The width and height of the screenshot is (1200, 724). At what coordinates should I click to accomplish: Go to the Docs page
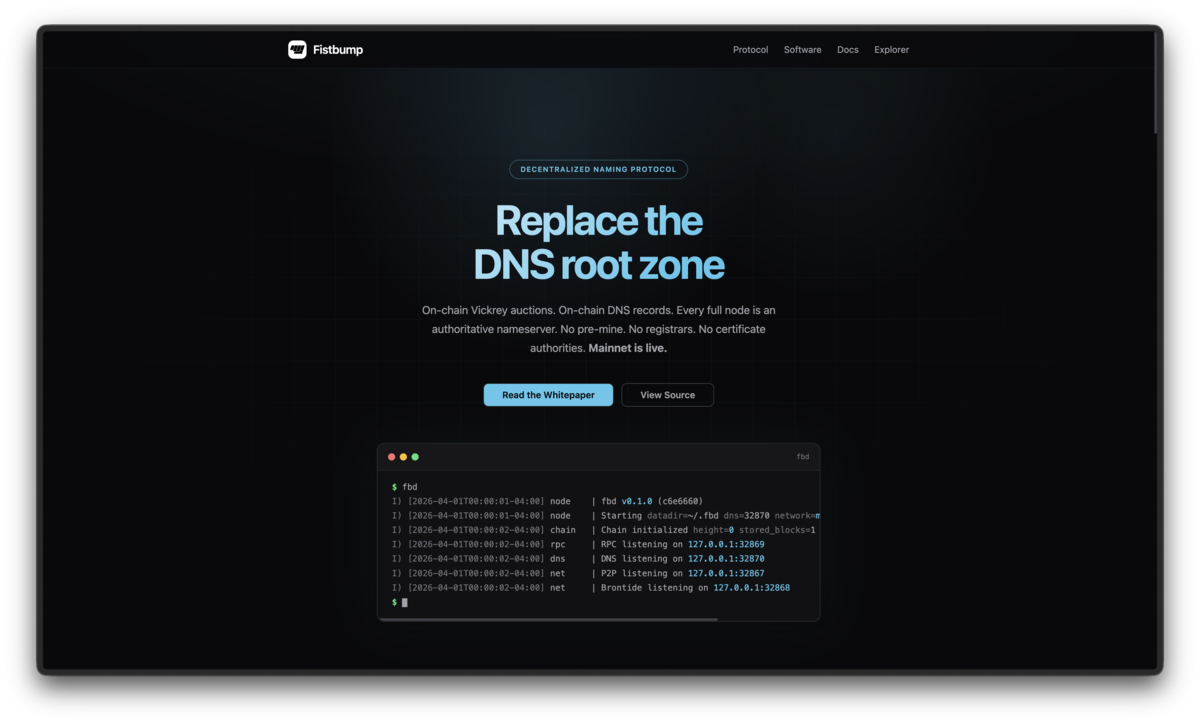point(847,50)
